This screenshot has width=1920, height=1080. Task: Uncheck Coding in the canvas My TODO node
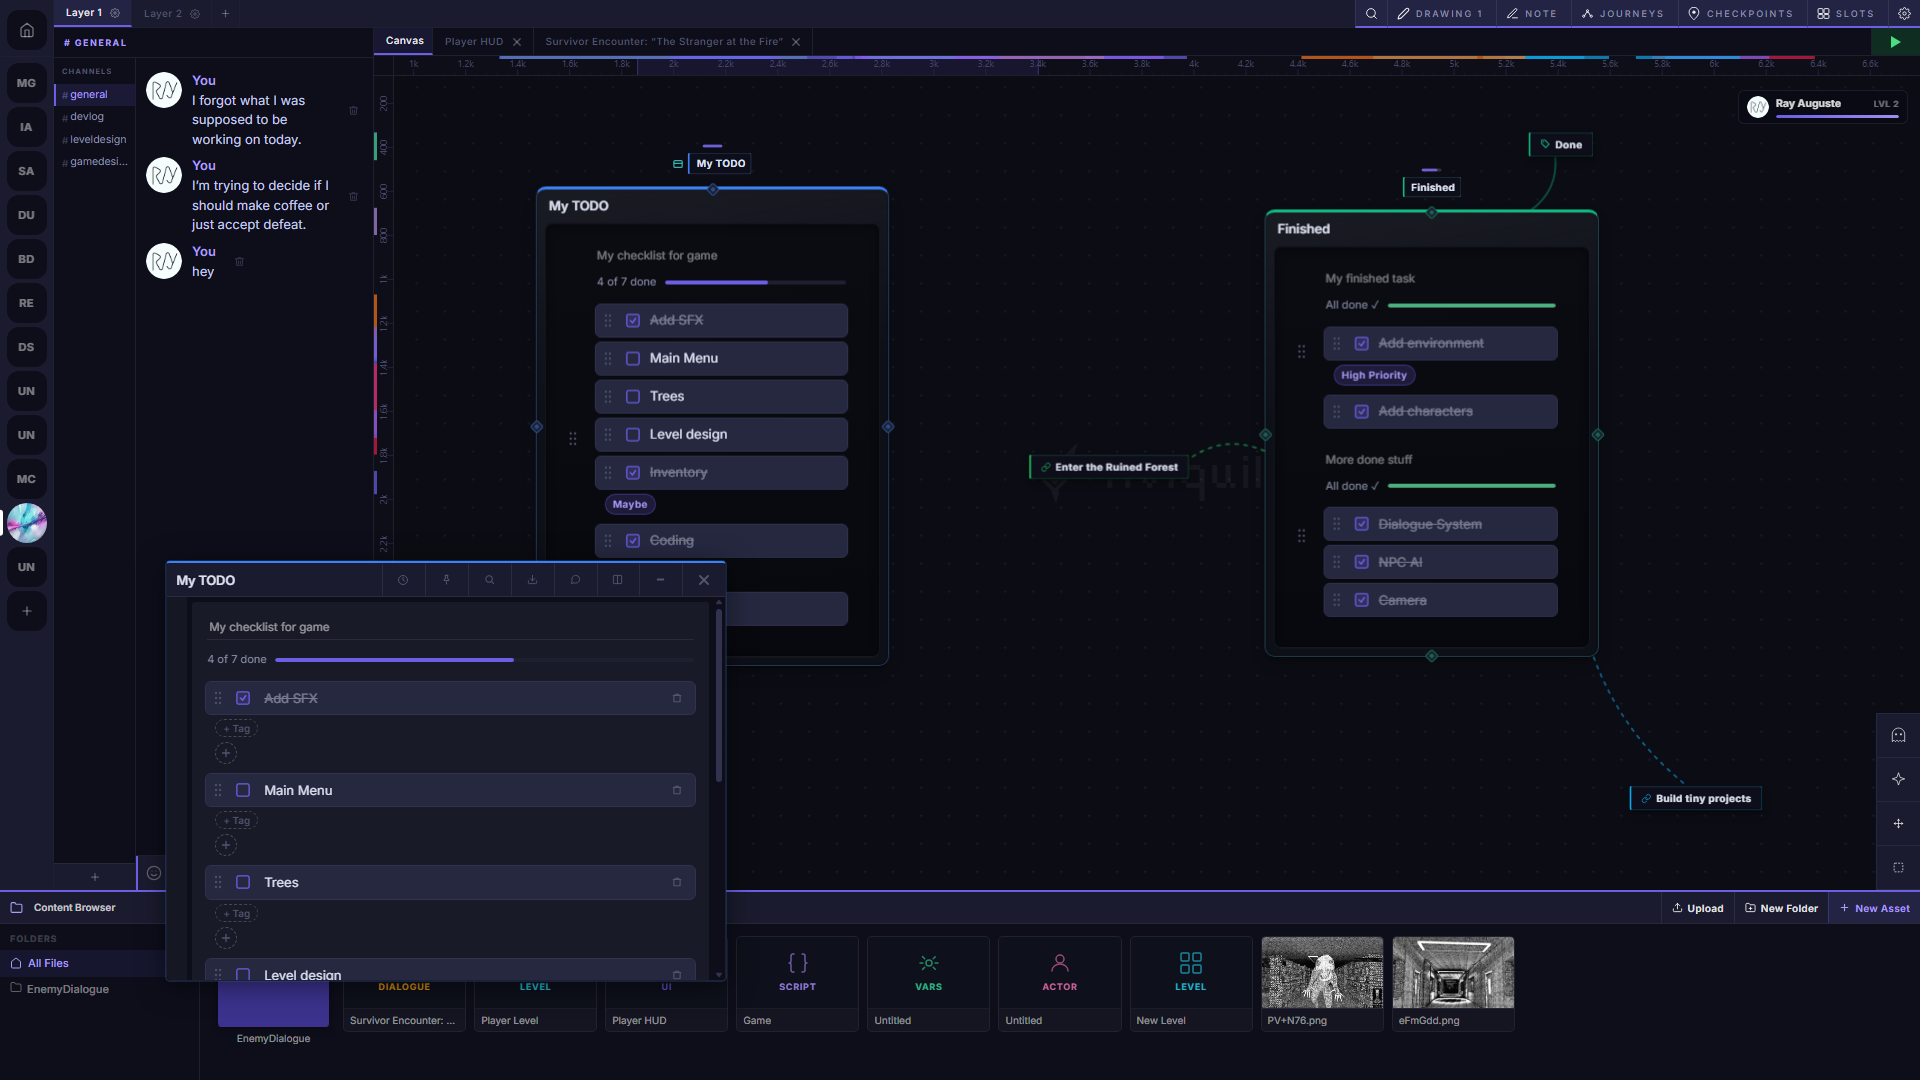(x=633, y=541)
